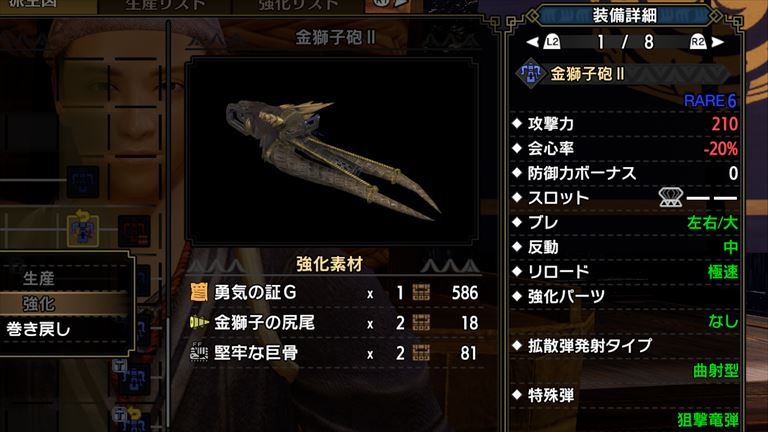Click the 堅牢な巨骨 bone material icon
Viewport: 768px width, 432px height.
[x=199, y=353]
